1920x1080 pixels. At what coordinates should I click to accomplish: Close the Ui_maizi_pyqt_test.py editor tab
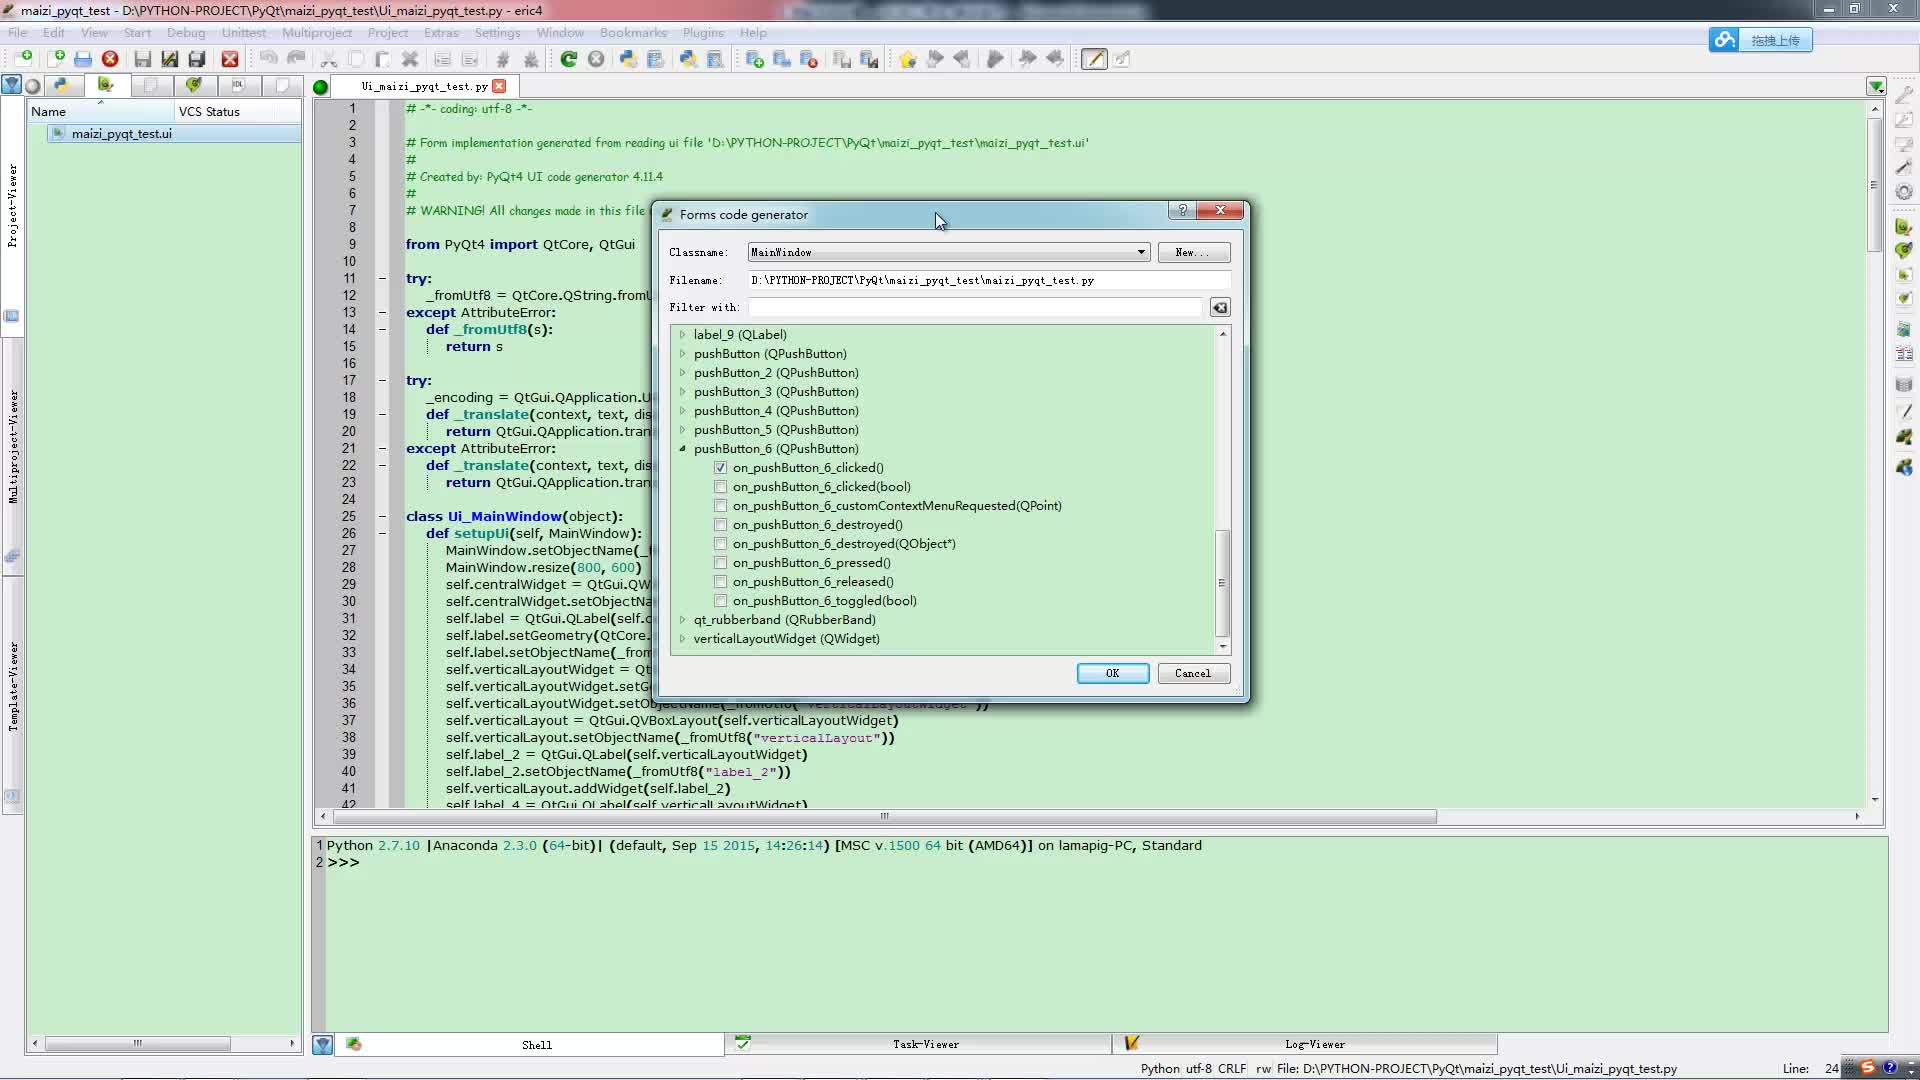499,86
